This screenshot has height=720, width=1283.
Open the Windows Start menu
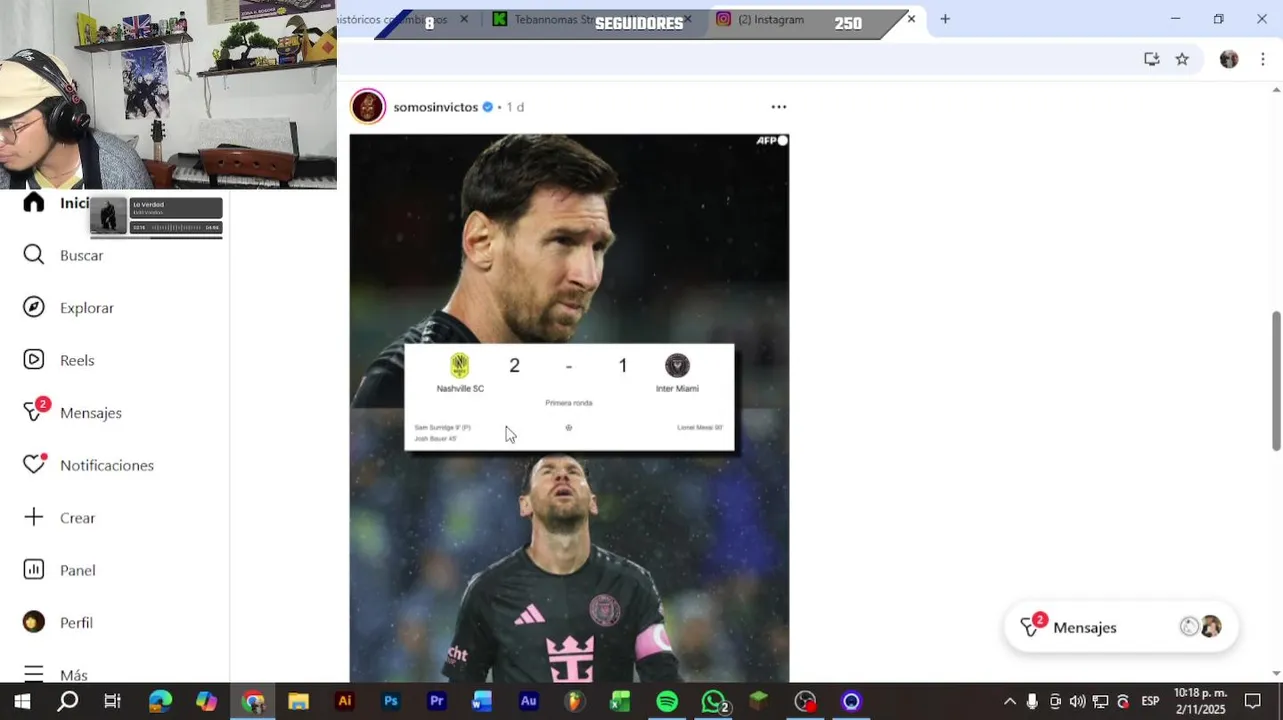point(22,702)
